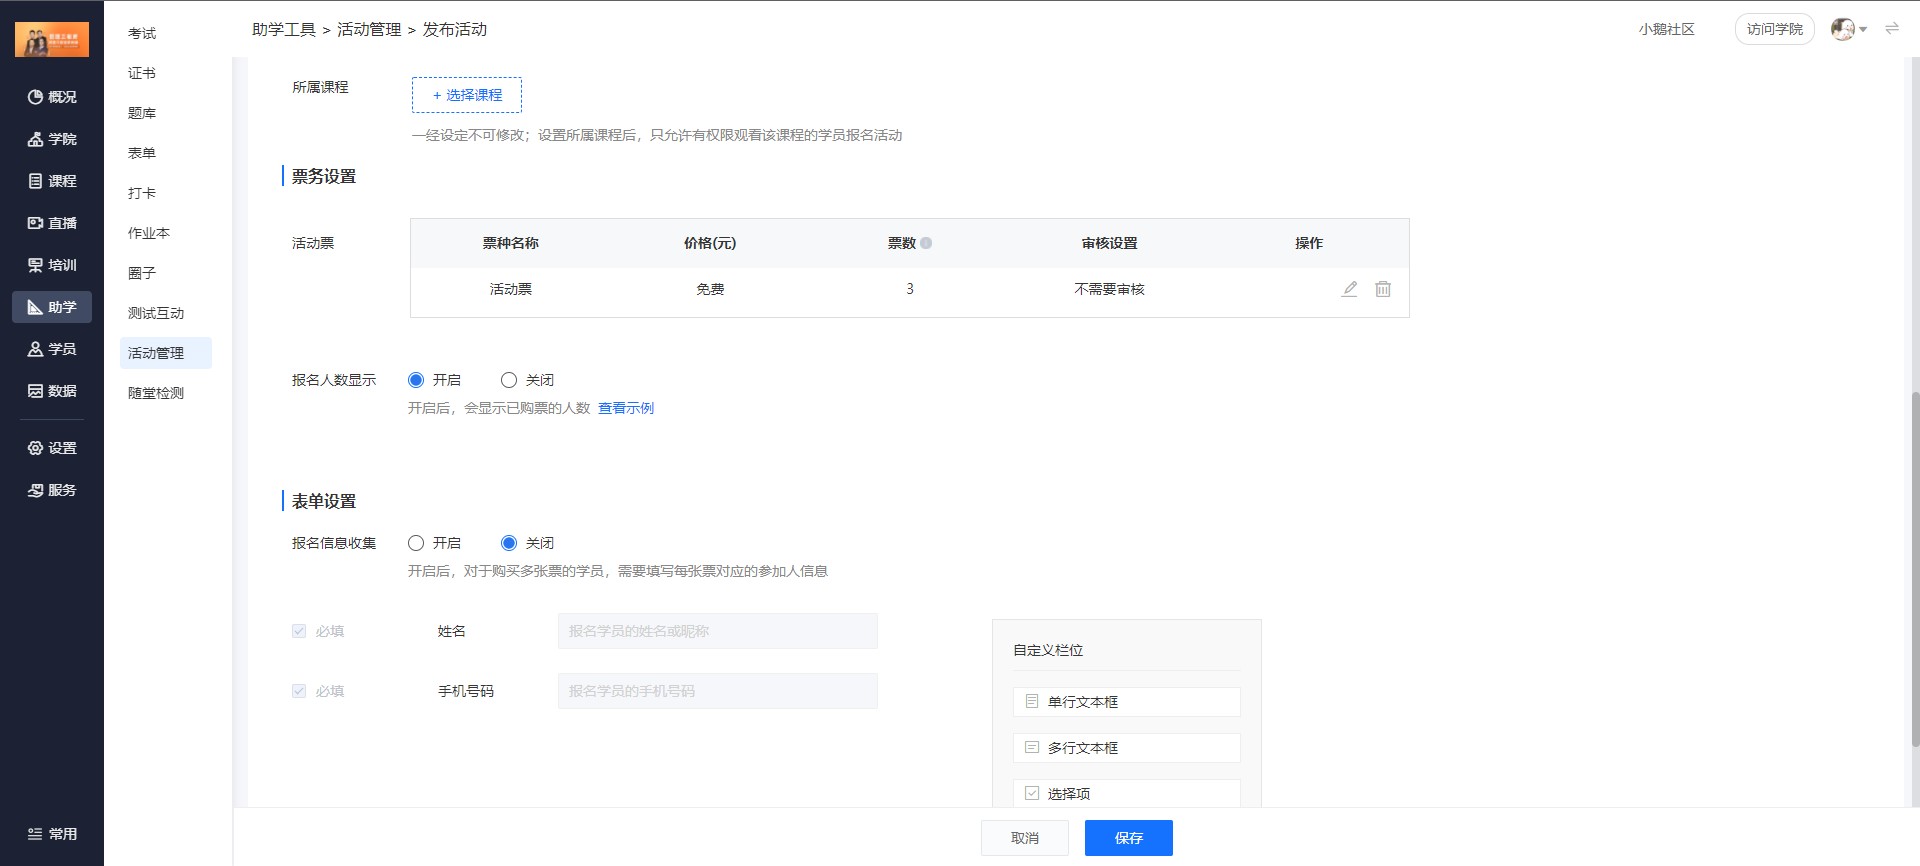
Task: Click the 票数 info tooltip icon
Action: pos(926,243)
